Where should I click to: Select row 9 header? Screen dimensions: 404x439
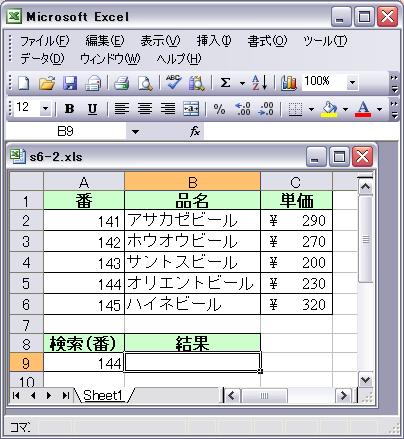click(26, 362)
